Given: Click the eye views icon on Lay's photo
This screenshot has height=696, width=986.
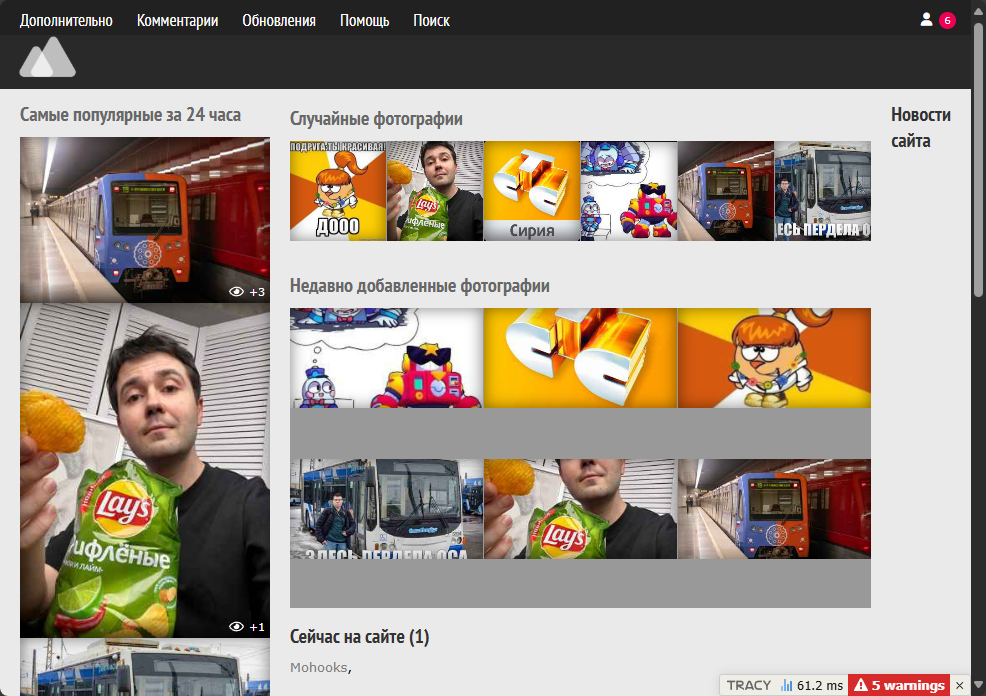Looking at the screenshot, I should 237,627.
